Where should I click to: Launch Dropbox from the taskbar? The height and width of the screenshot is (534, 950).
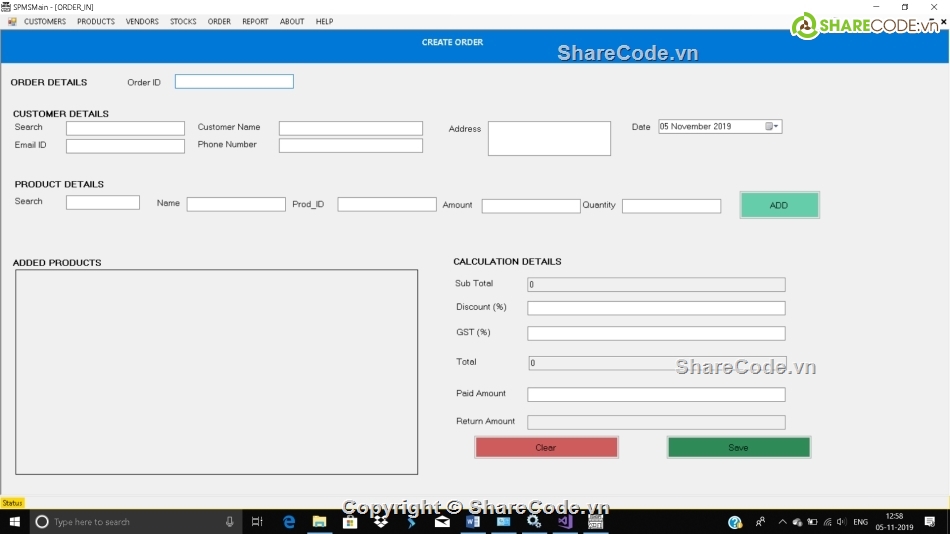pos(381,522)
